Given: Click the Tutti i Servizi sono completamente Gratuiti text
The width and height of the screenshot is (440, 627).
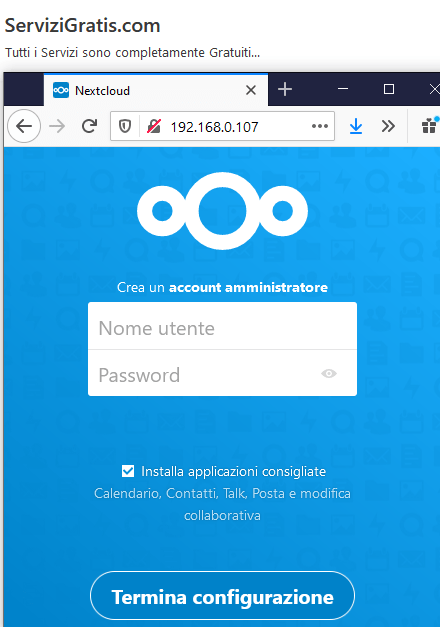Looking at the screenshot, I should pos(132,52).
